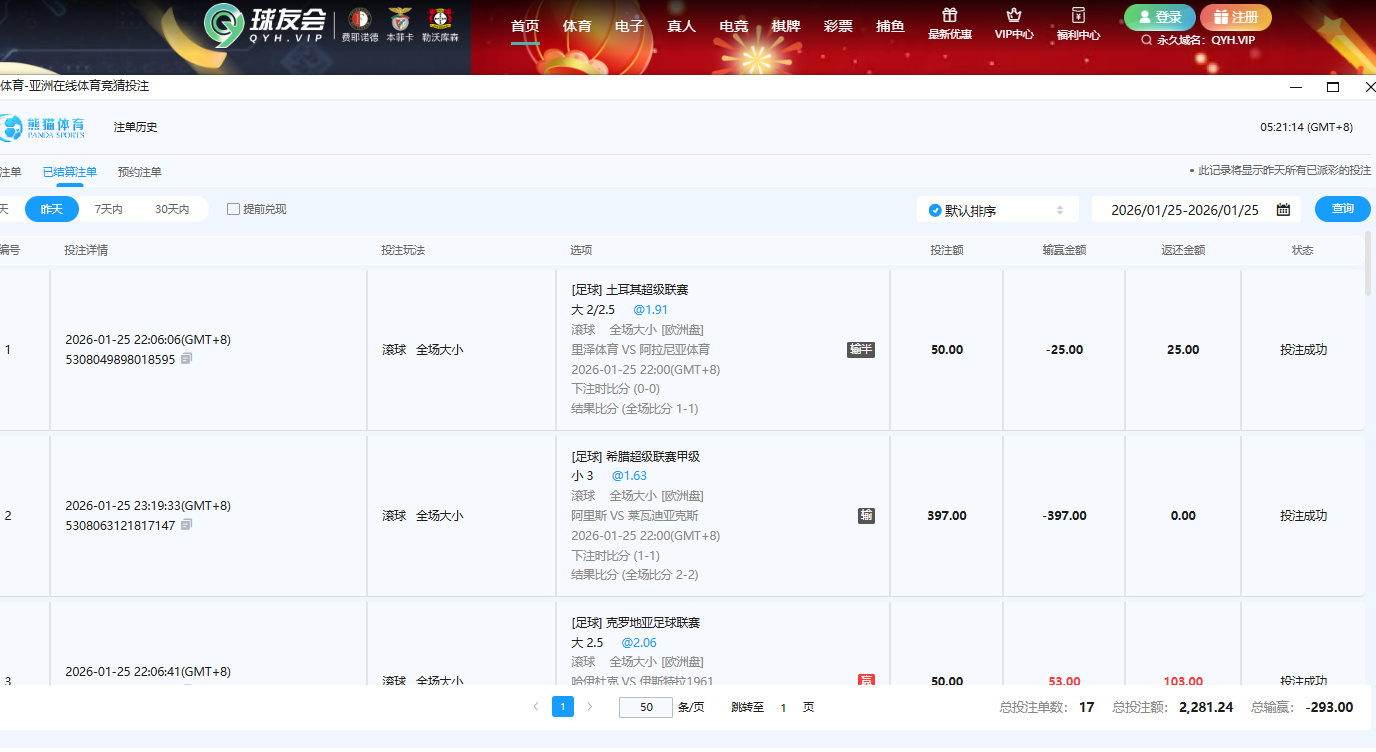The width and height of the screenshot is (1376, 752).
Task: Enable the 提前兑现 checkbox
Action: pyautogui.click(x=233, y=209)
